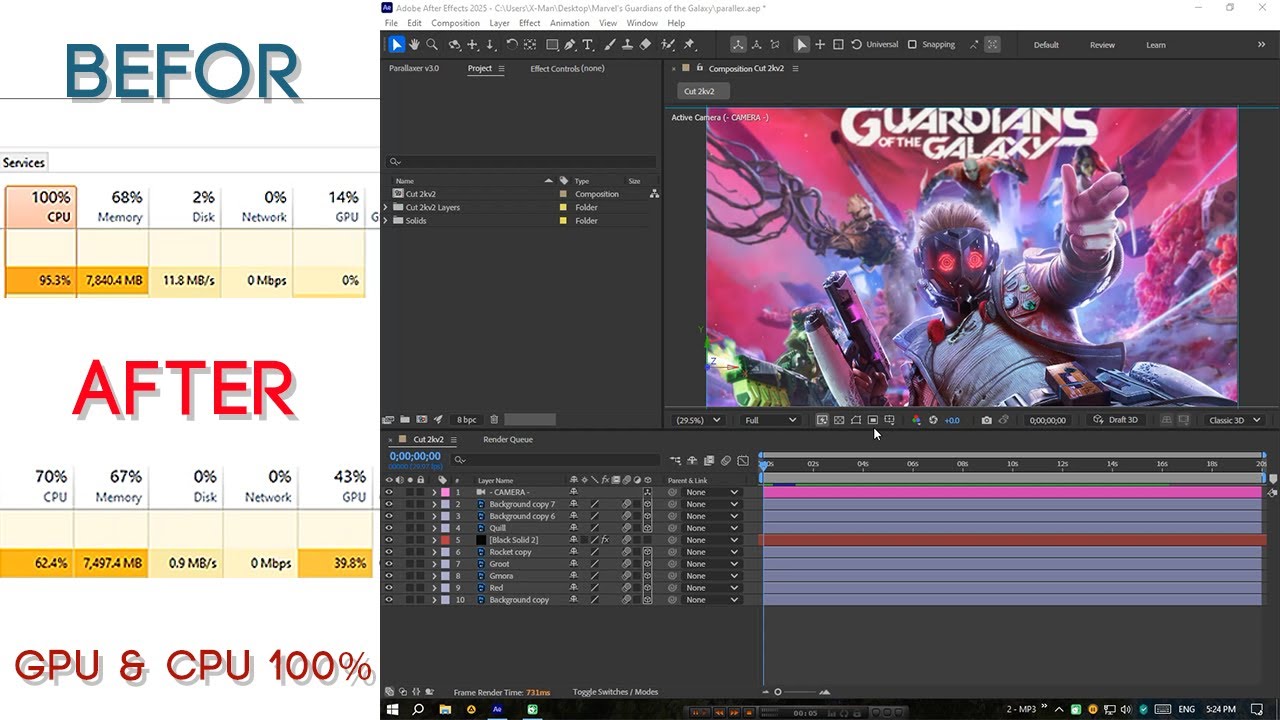The height and width of the screenshot is (720, 1280).
Task: Select the Selection (arrow) tool
Action: [x=397, y=44]
